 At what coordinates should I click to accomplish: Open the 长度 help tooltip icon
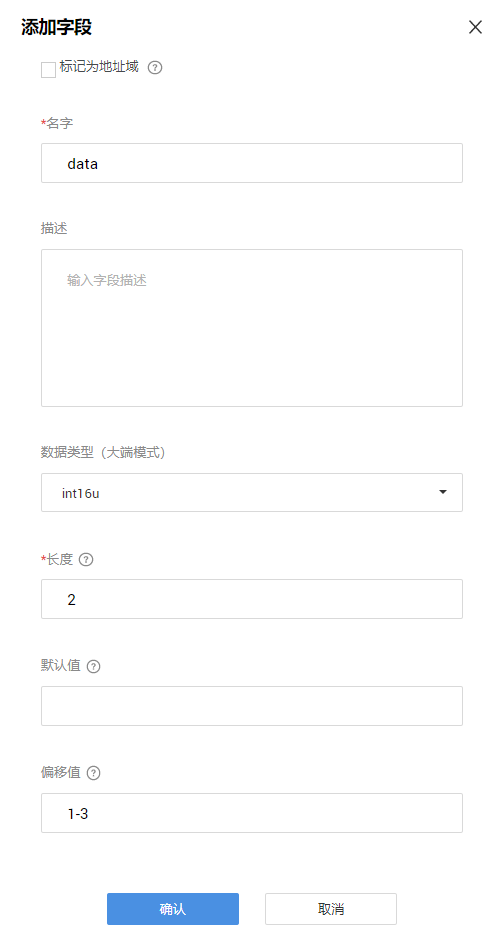coord(86,560)
